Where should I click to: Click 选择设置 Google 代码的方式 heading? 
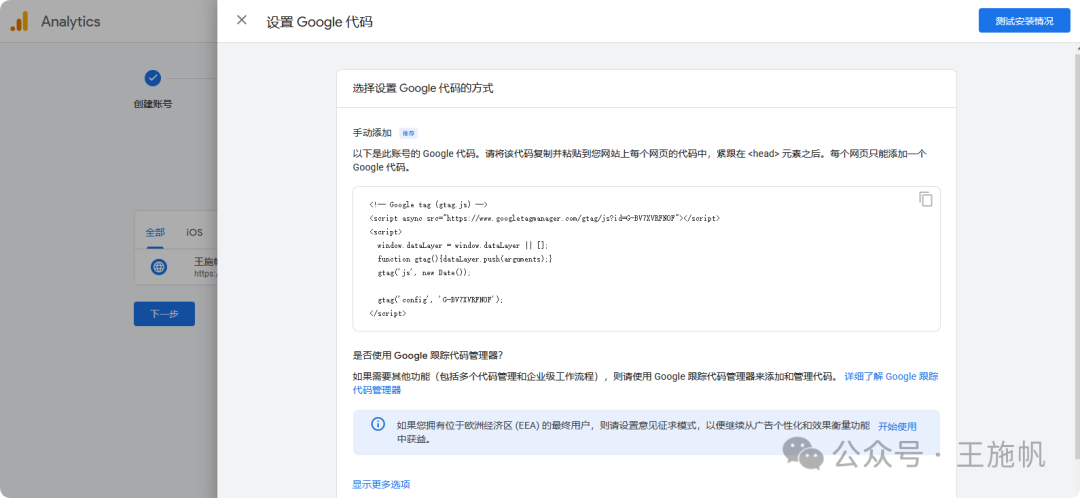[423, 88]
